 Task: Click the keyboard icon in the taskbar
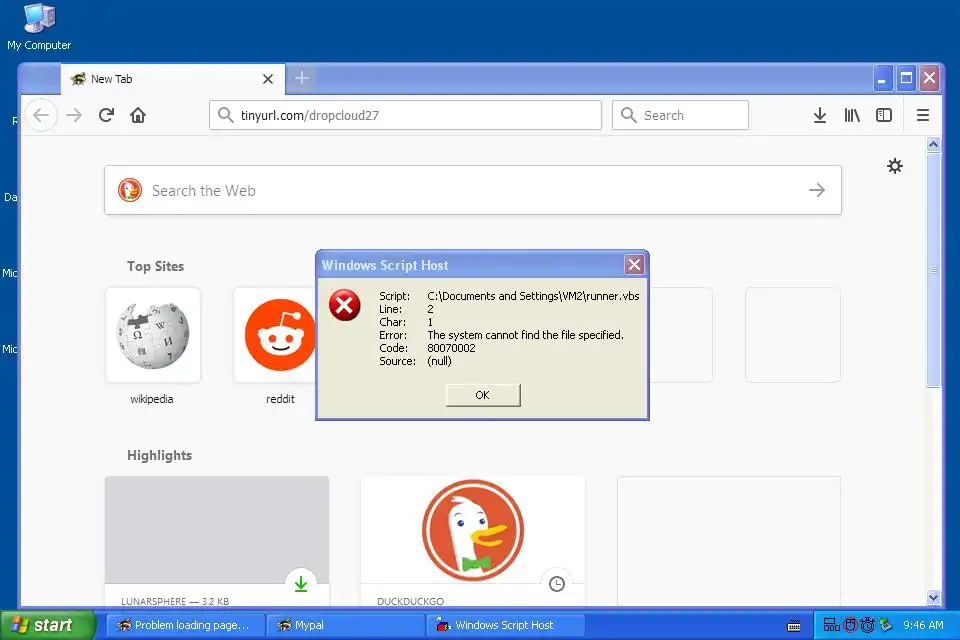click(793, 626)
